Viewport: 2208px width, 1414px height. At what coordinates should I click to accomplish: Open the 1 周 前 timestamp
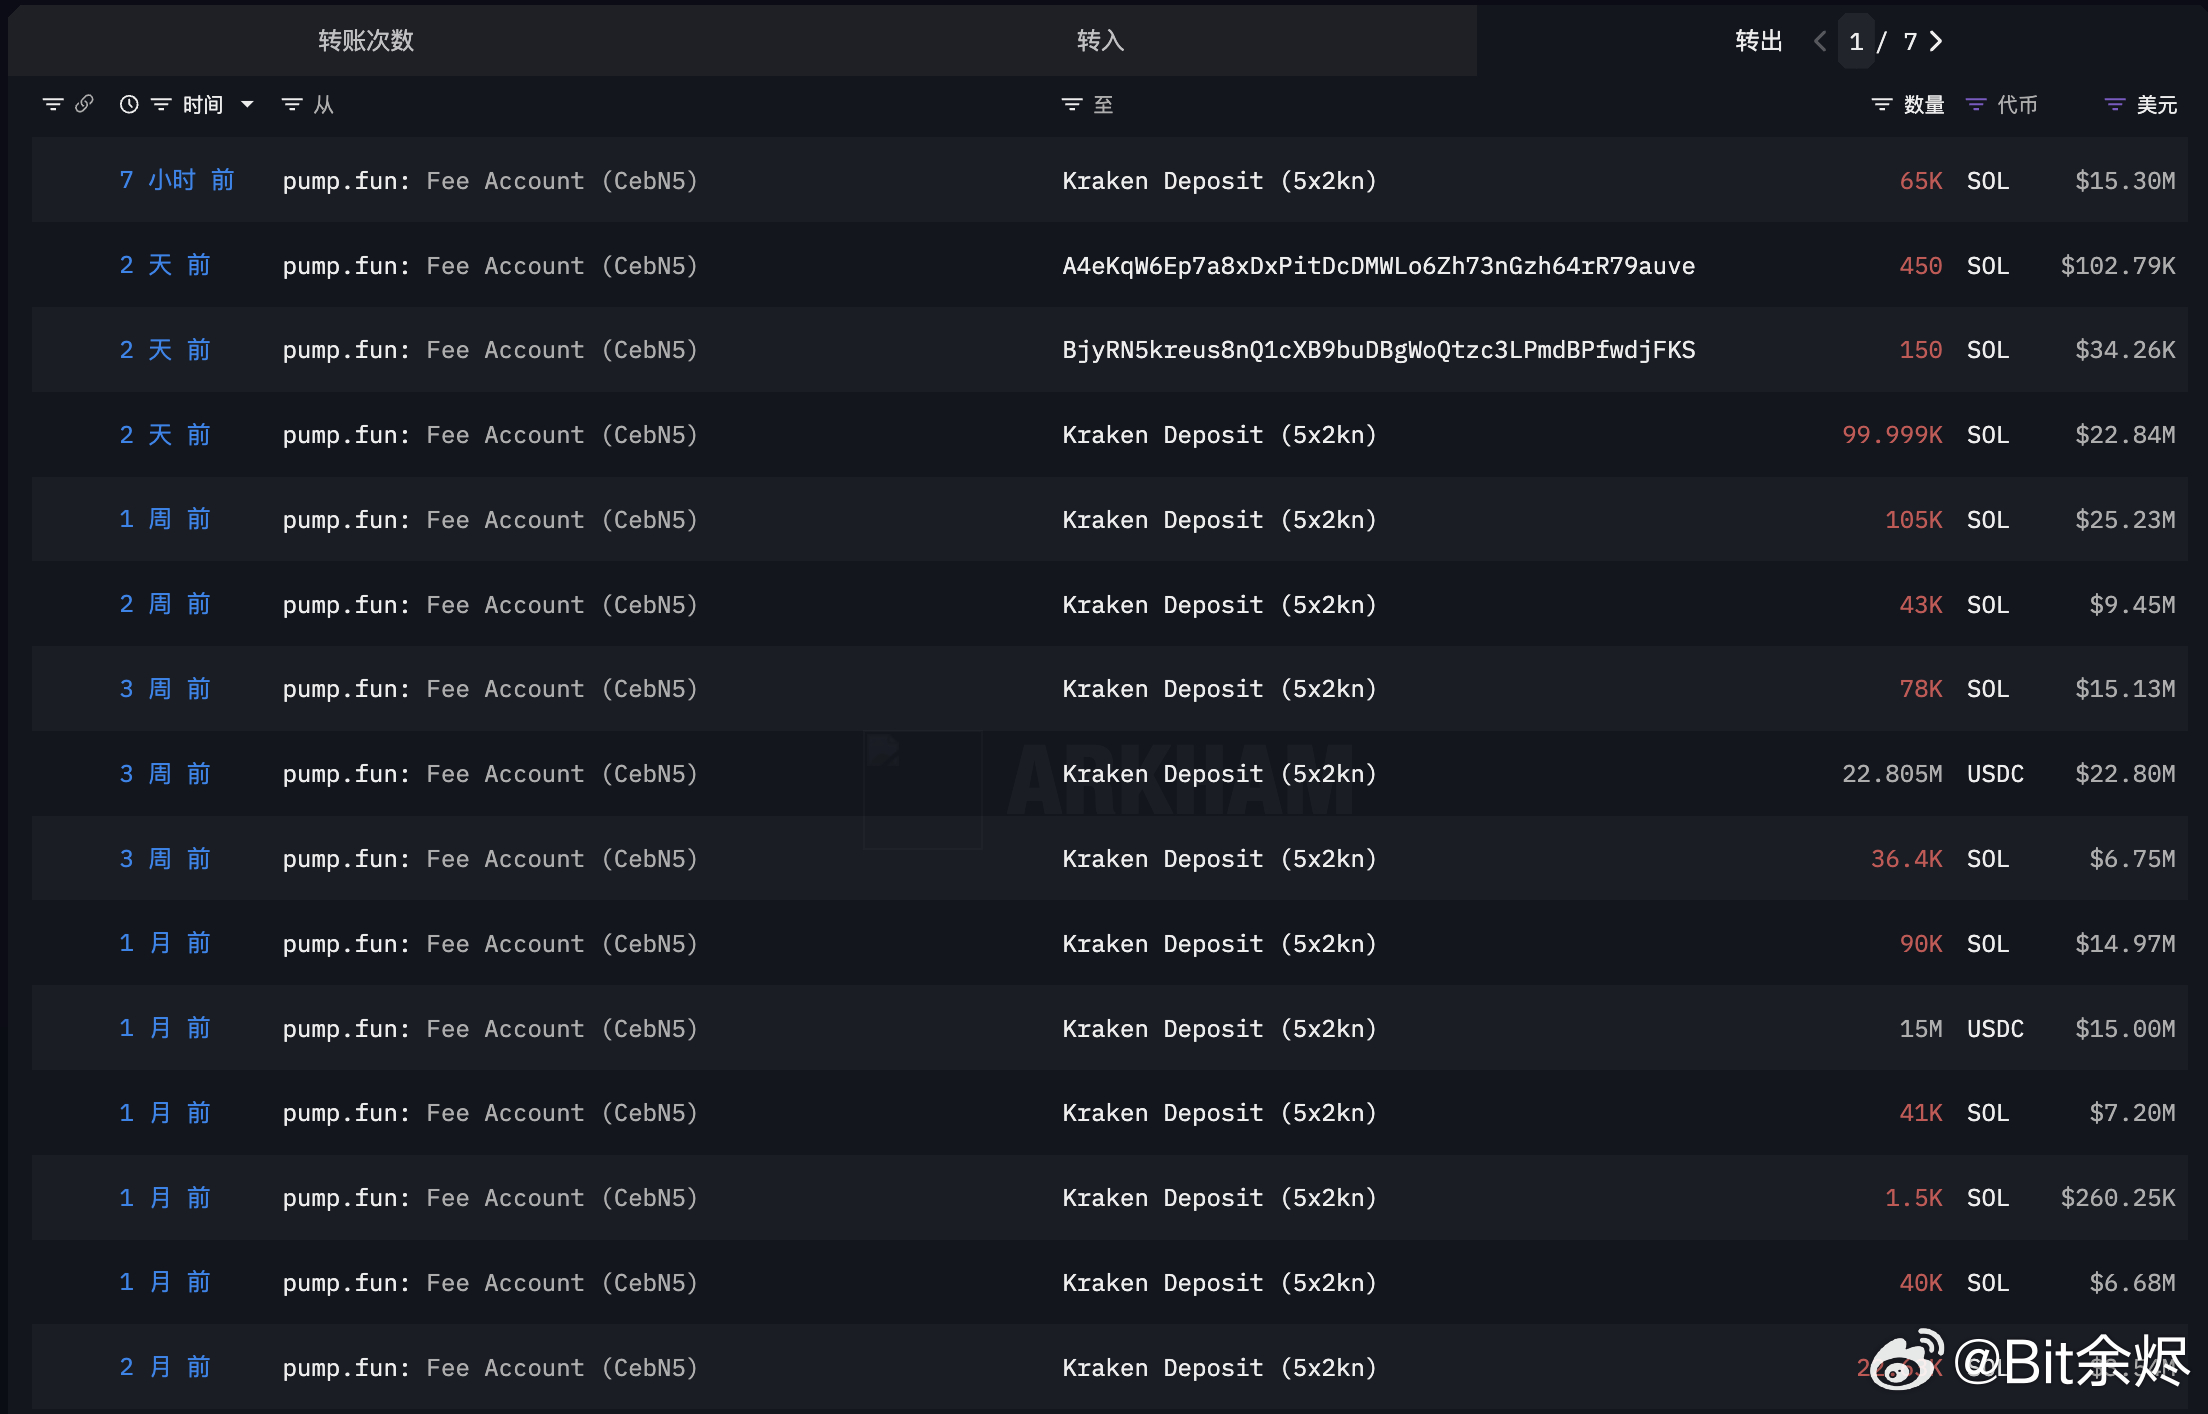pos(165,519)
